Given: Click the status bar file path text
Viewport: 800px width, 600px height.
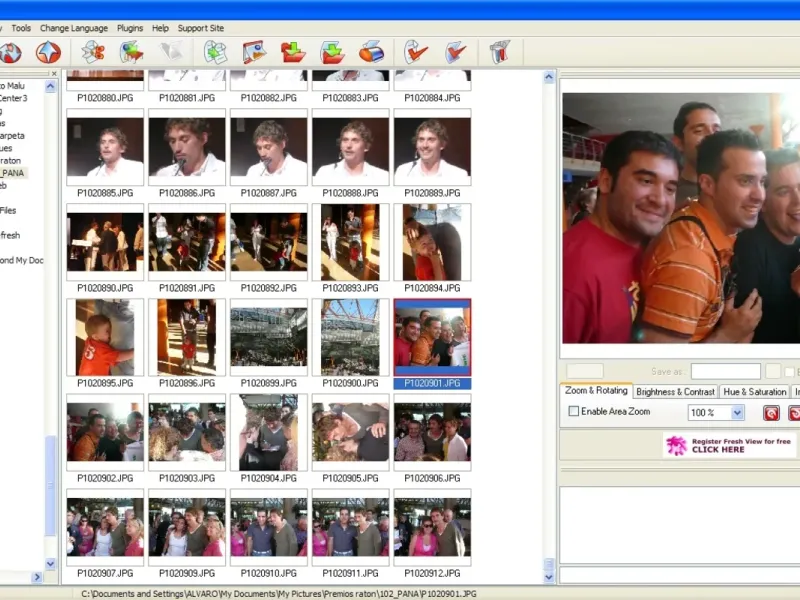Looking at the screenshot, I should (x=279, y=593).
